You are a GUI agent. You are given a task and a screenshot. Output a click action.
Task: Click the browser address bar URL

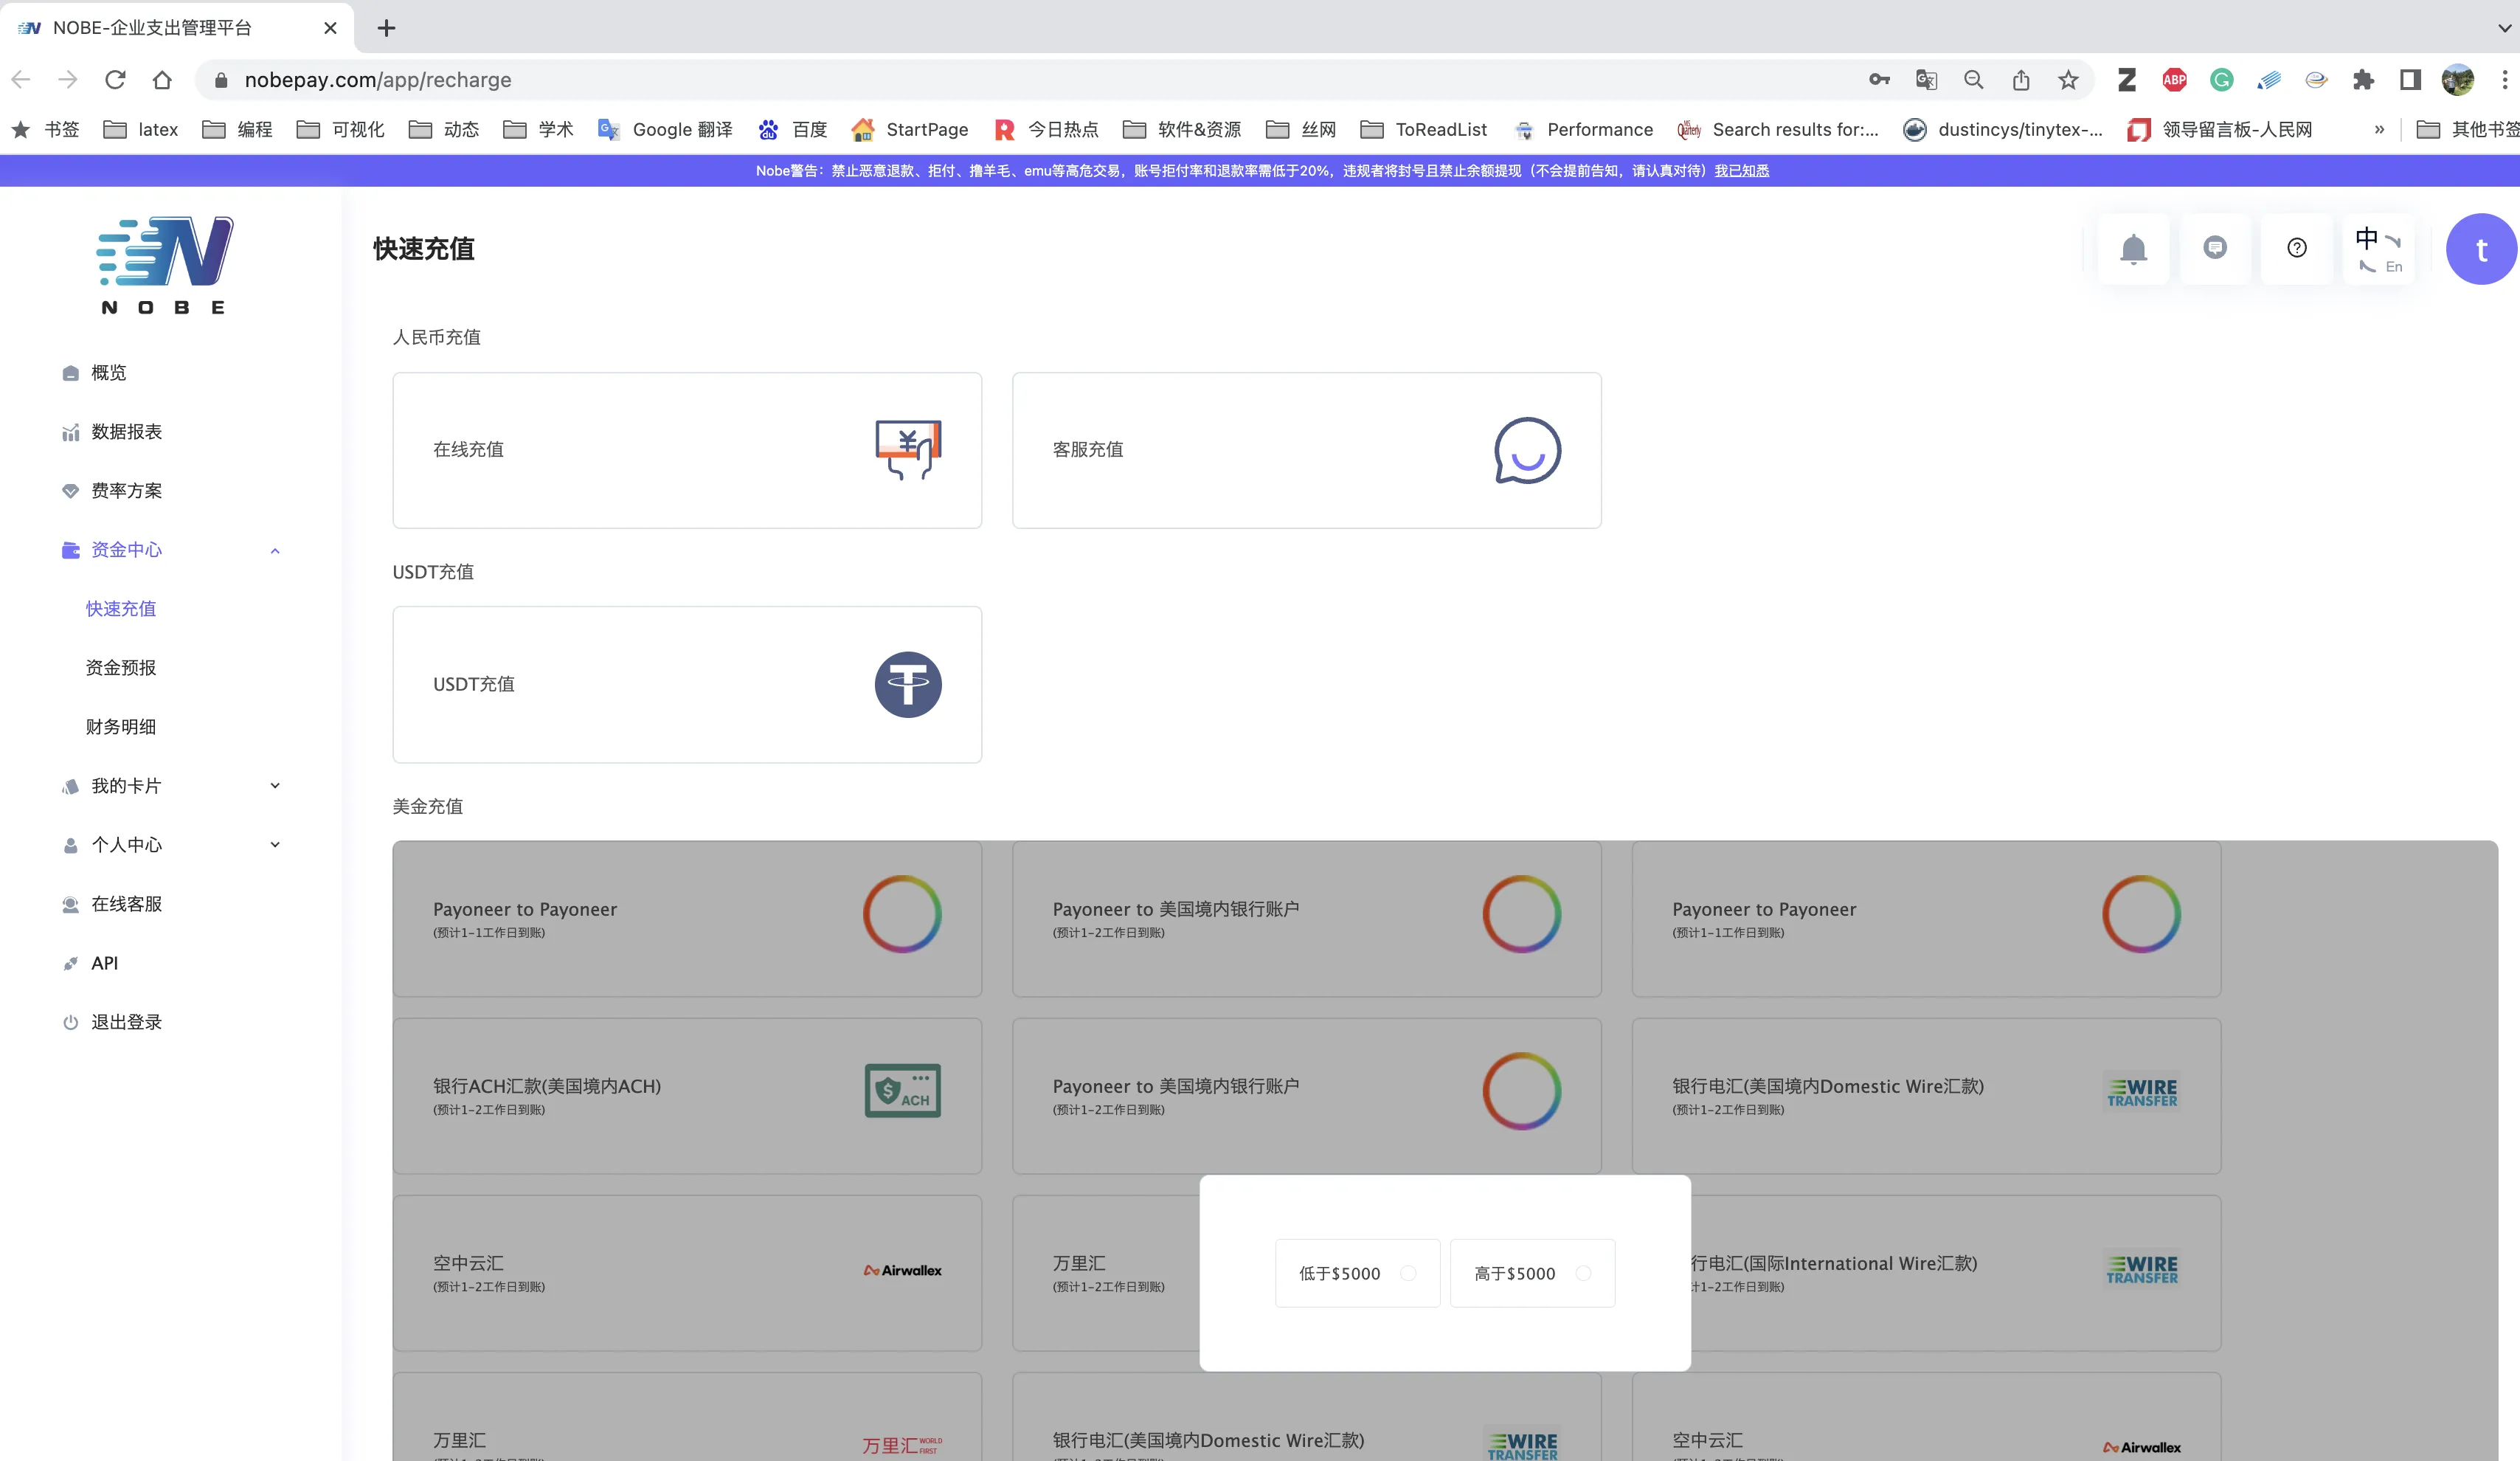tap(378, 80)
